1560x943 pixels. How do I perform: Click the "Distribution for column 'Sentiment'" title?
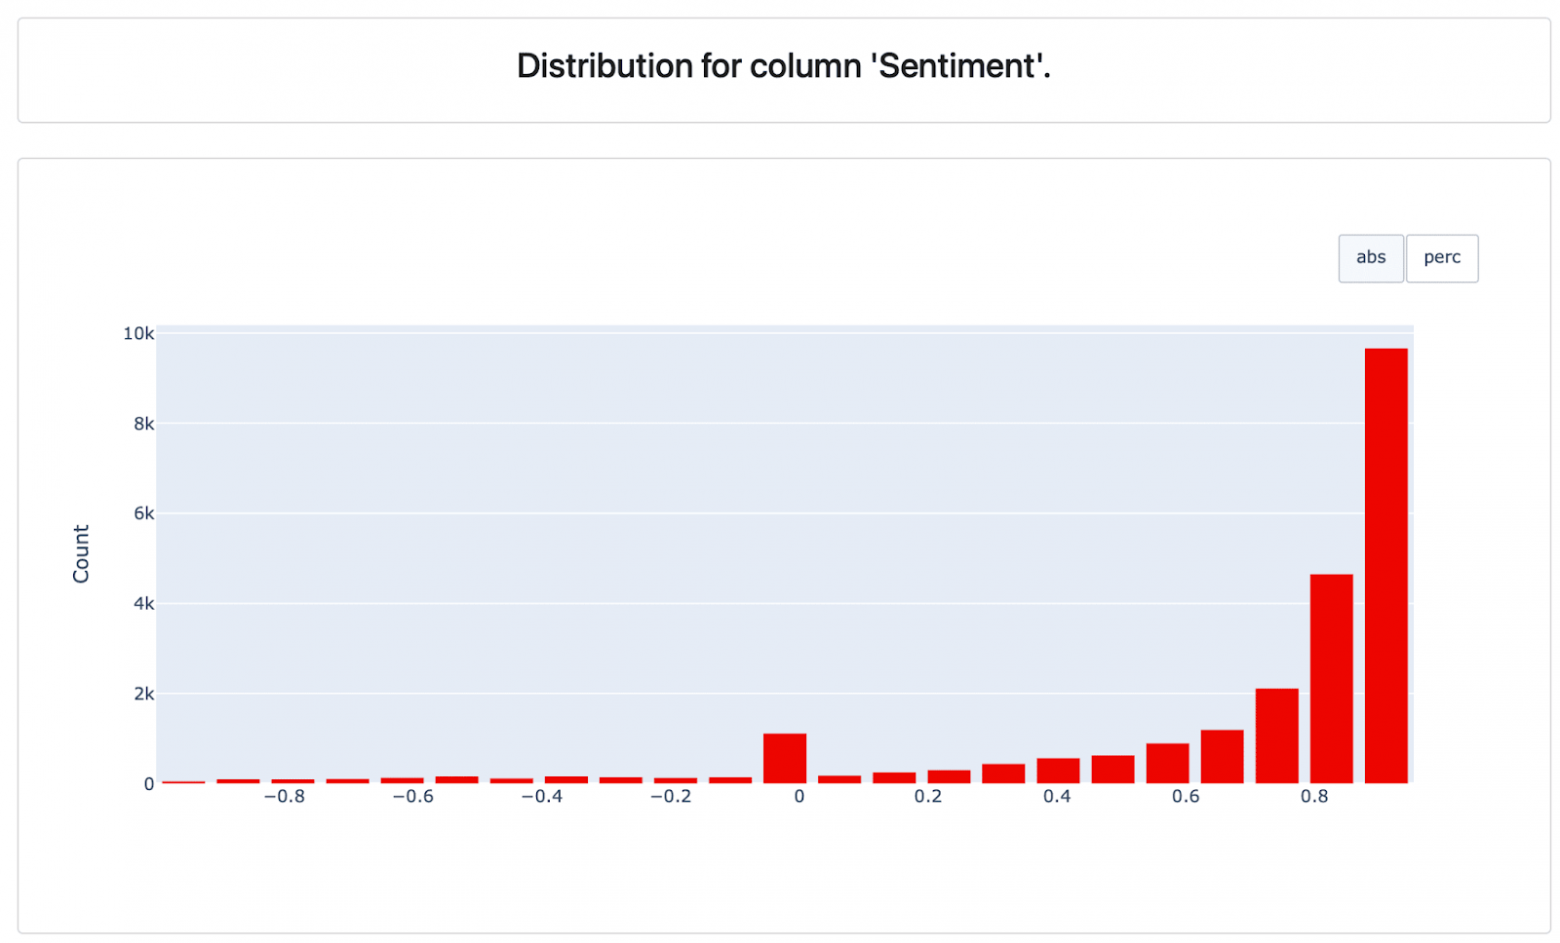783,66
